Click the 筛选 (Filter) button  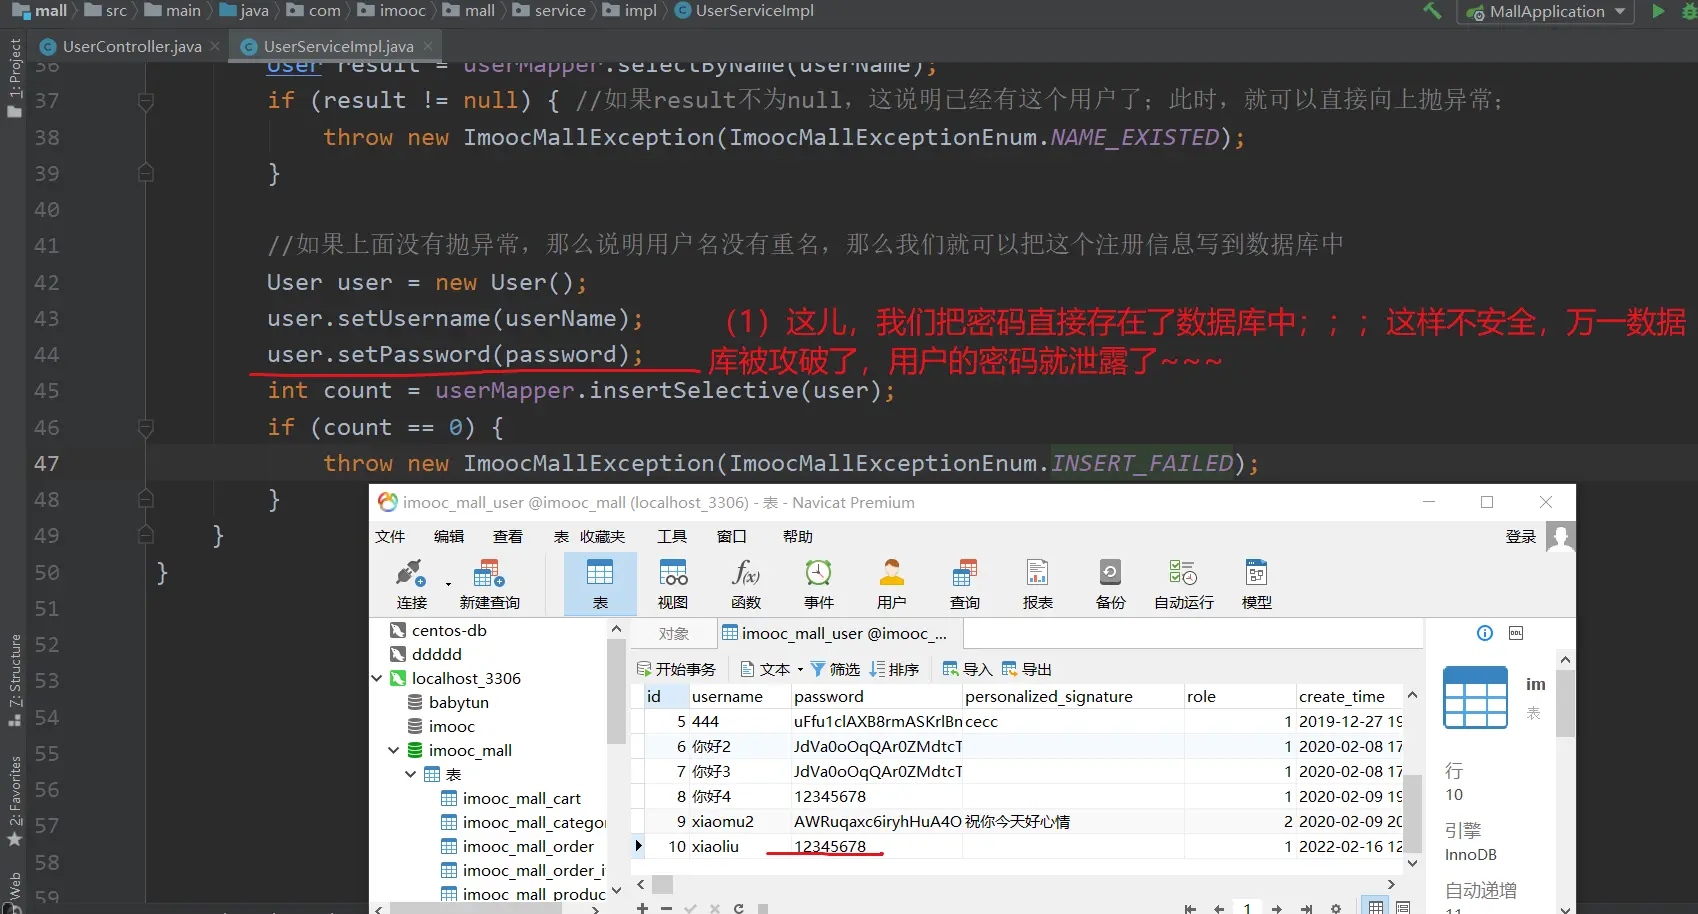pos(835,669)
